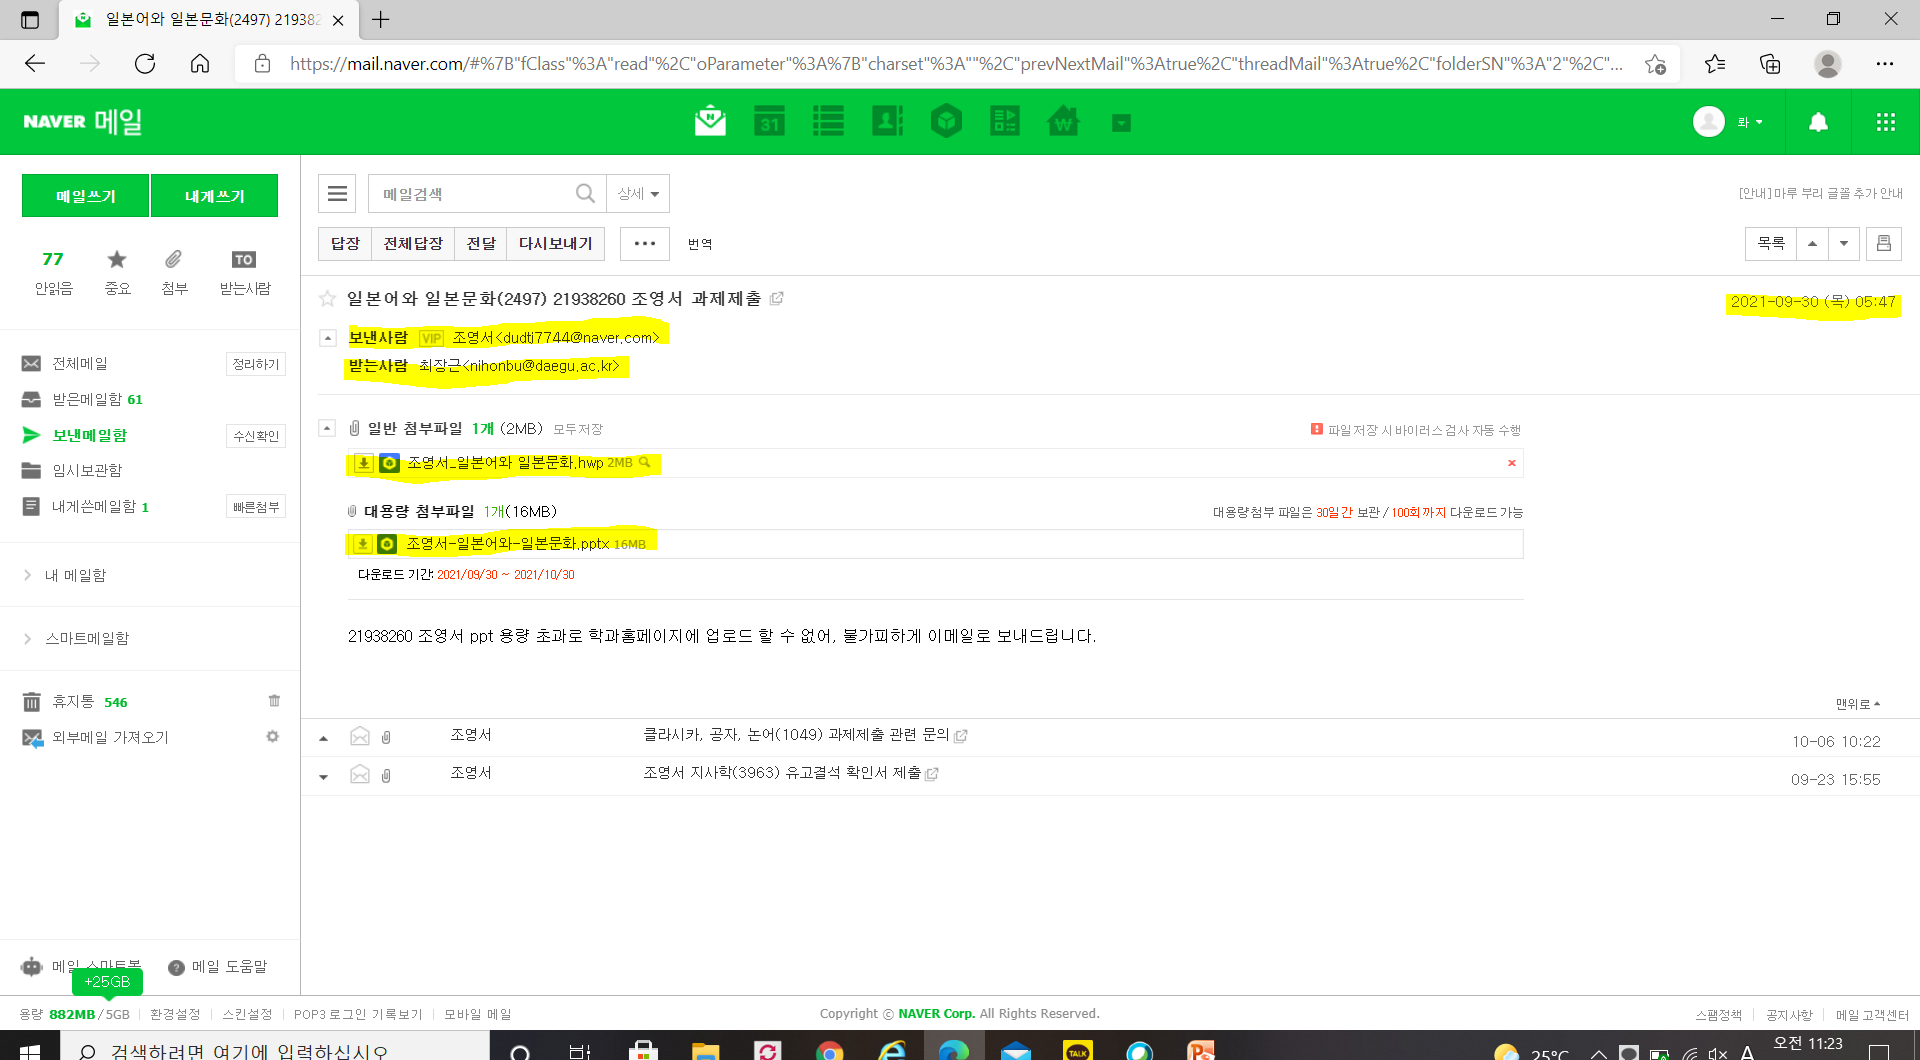Empty trash using the trash bin icon
The height and width of the screenshot is (1060, 1920).
[x=274, y=701]
